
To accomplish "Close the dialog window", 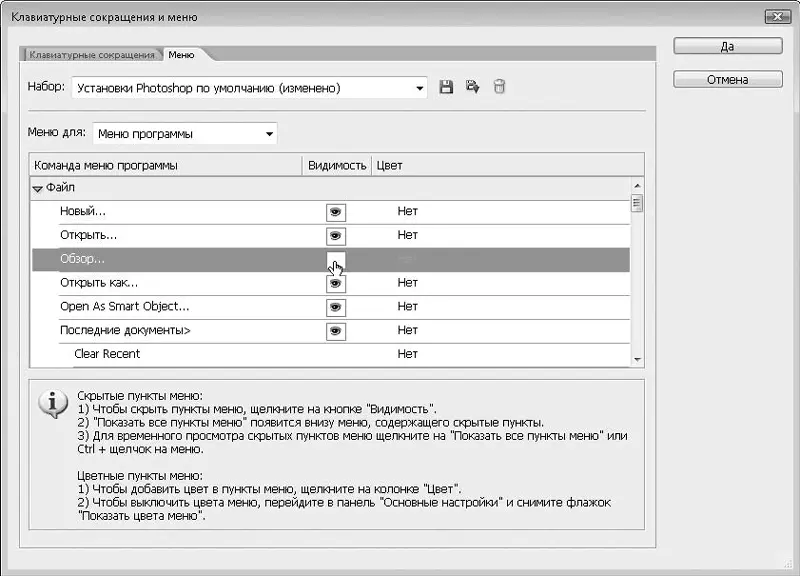I will pos(778,17).
